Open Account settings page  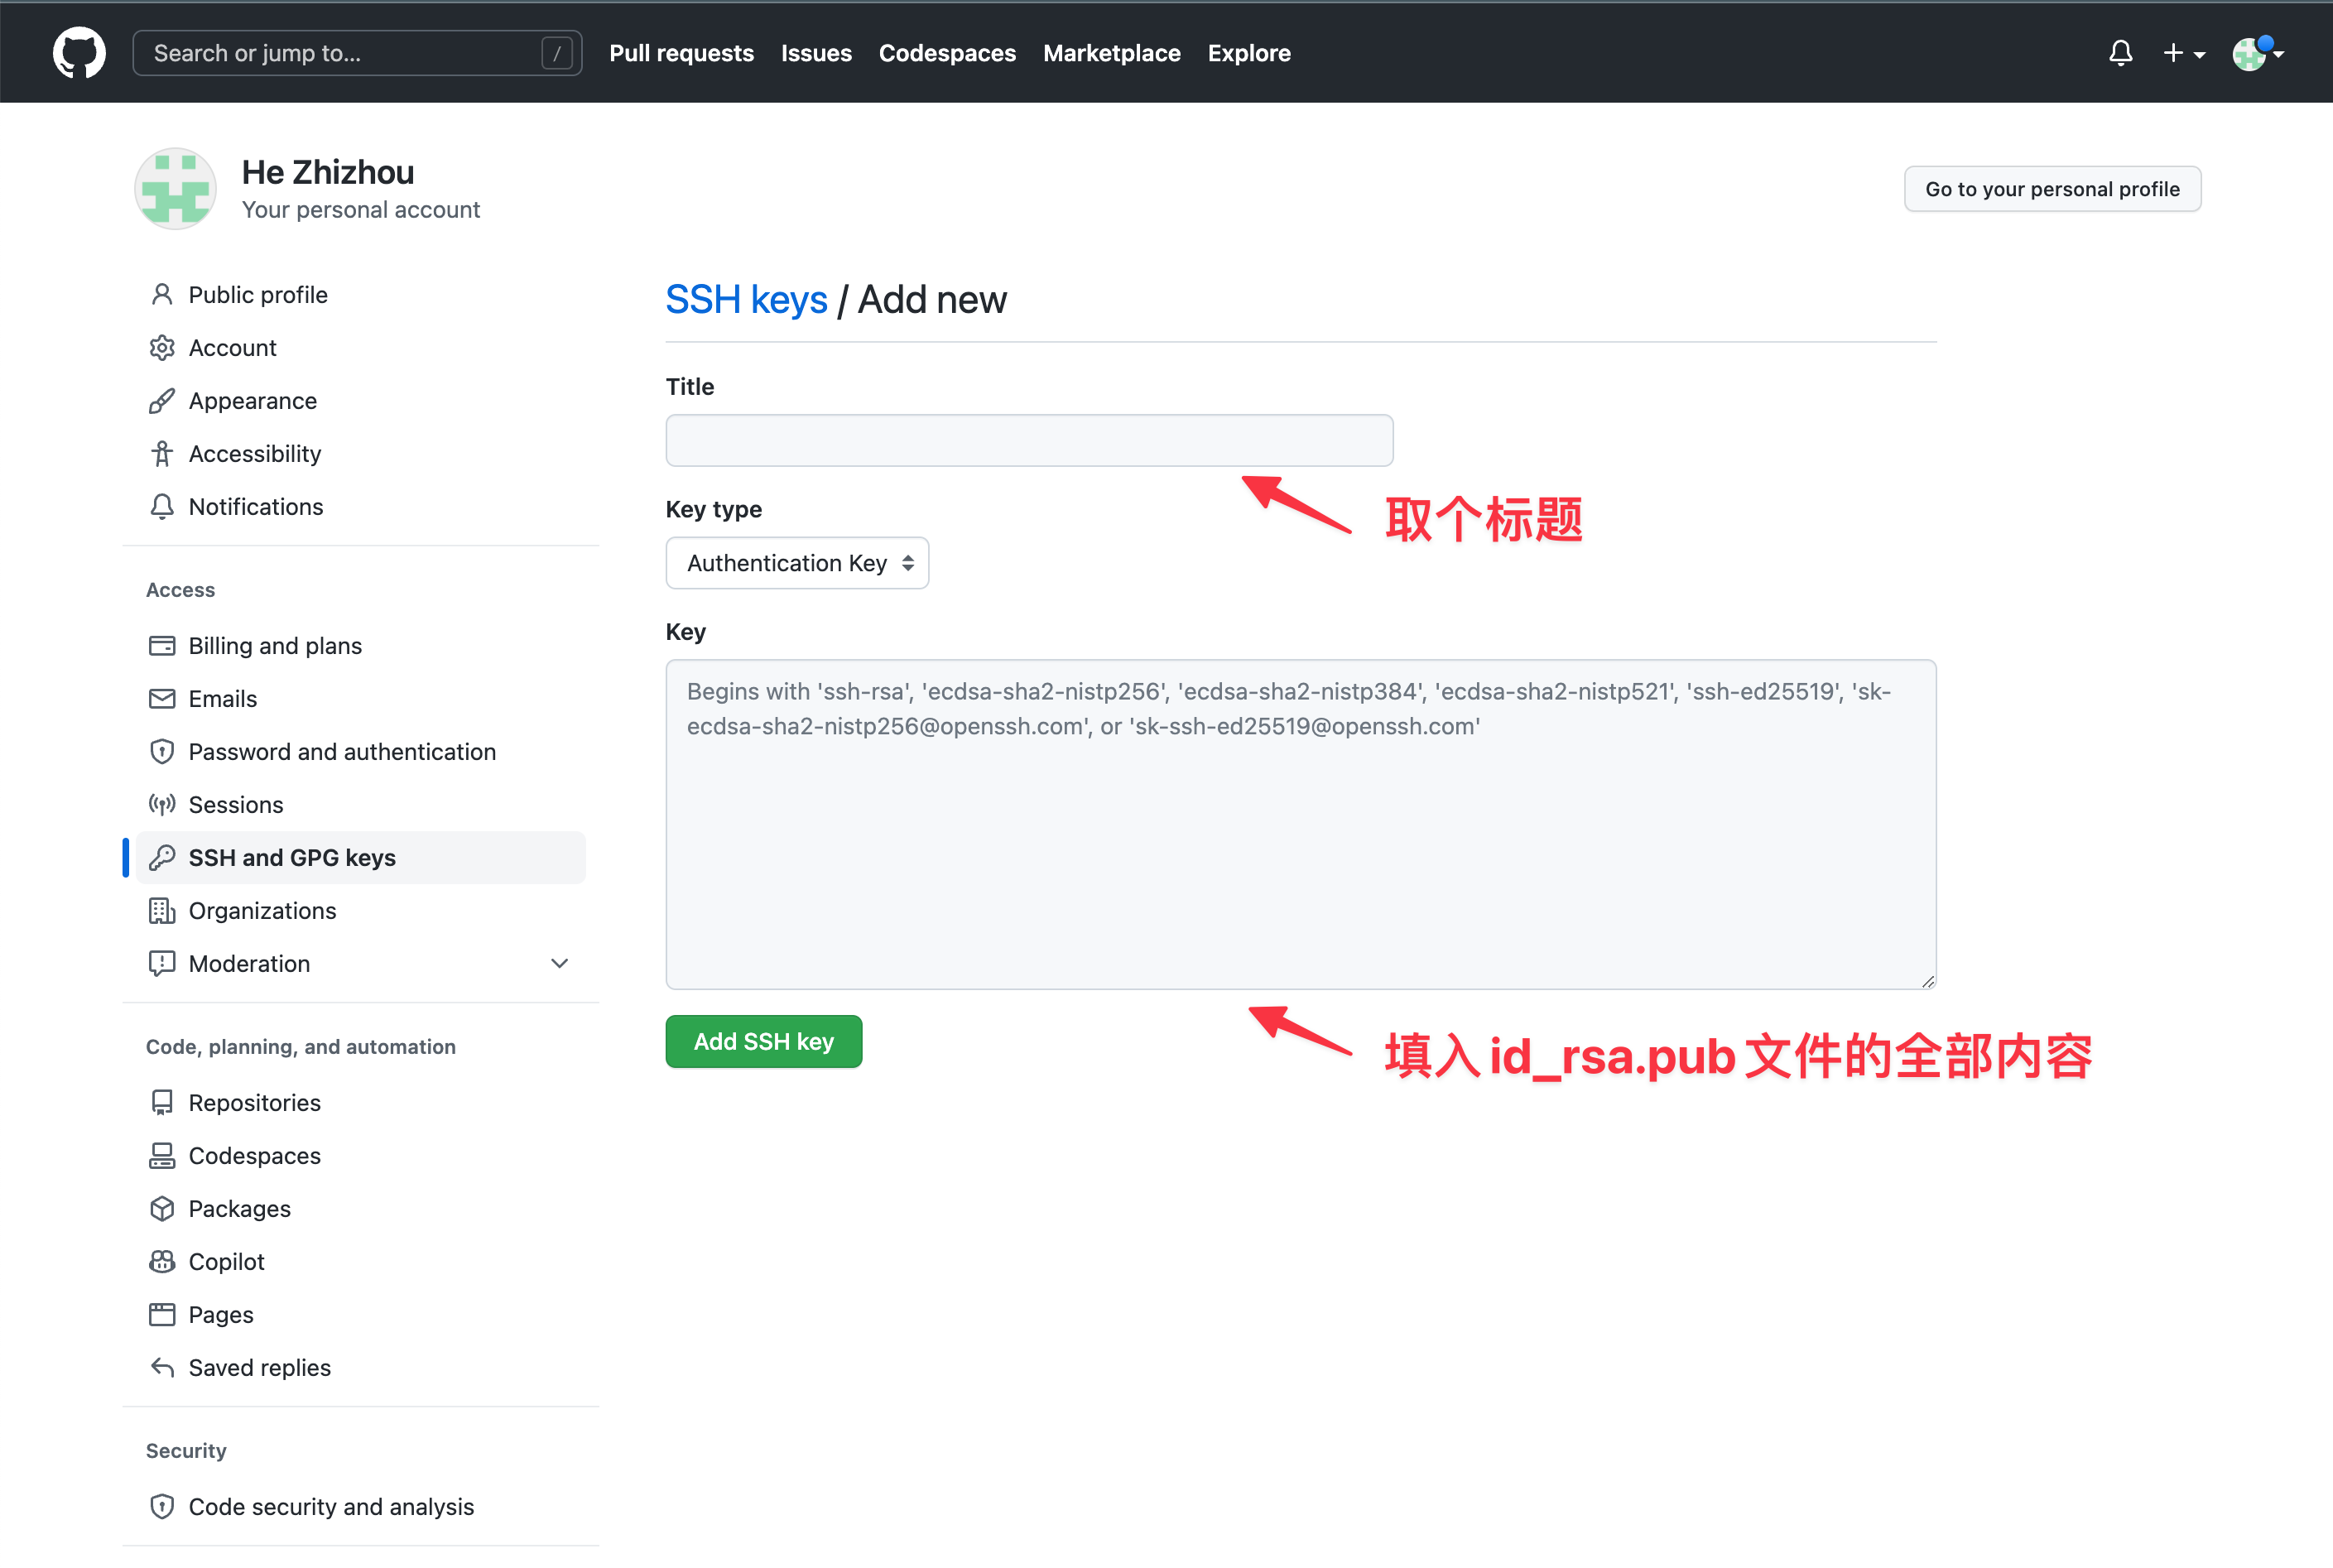coord(361,347)
